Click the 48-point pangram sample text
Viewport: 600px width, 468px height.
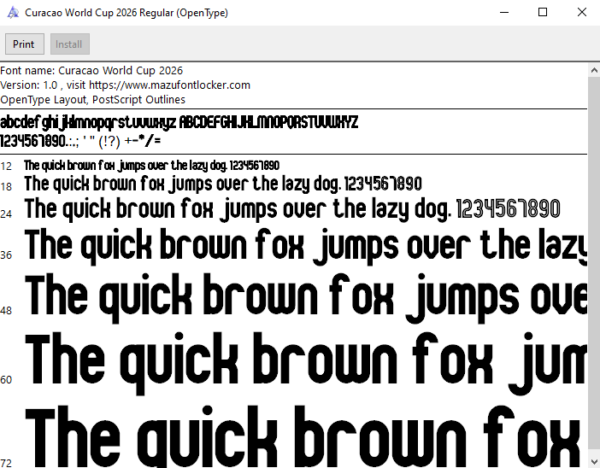305,298
